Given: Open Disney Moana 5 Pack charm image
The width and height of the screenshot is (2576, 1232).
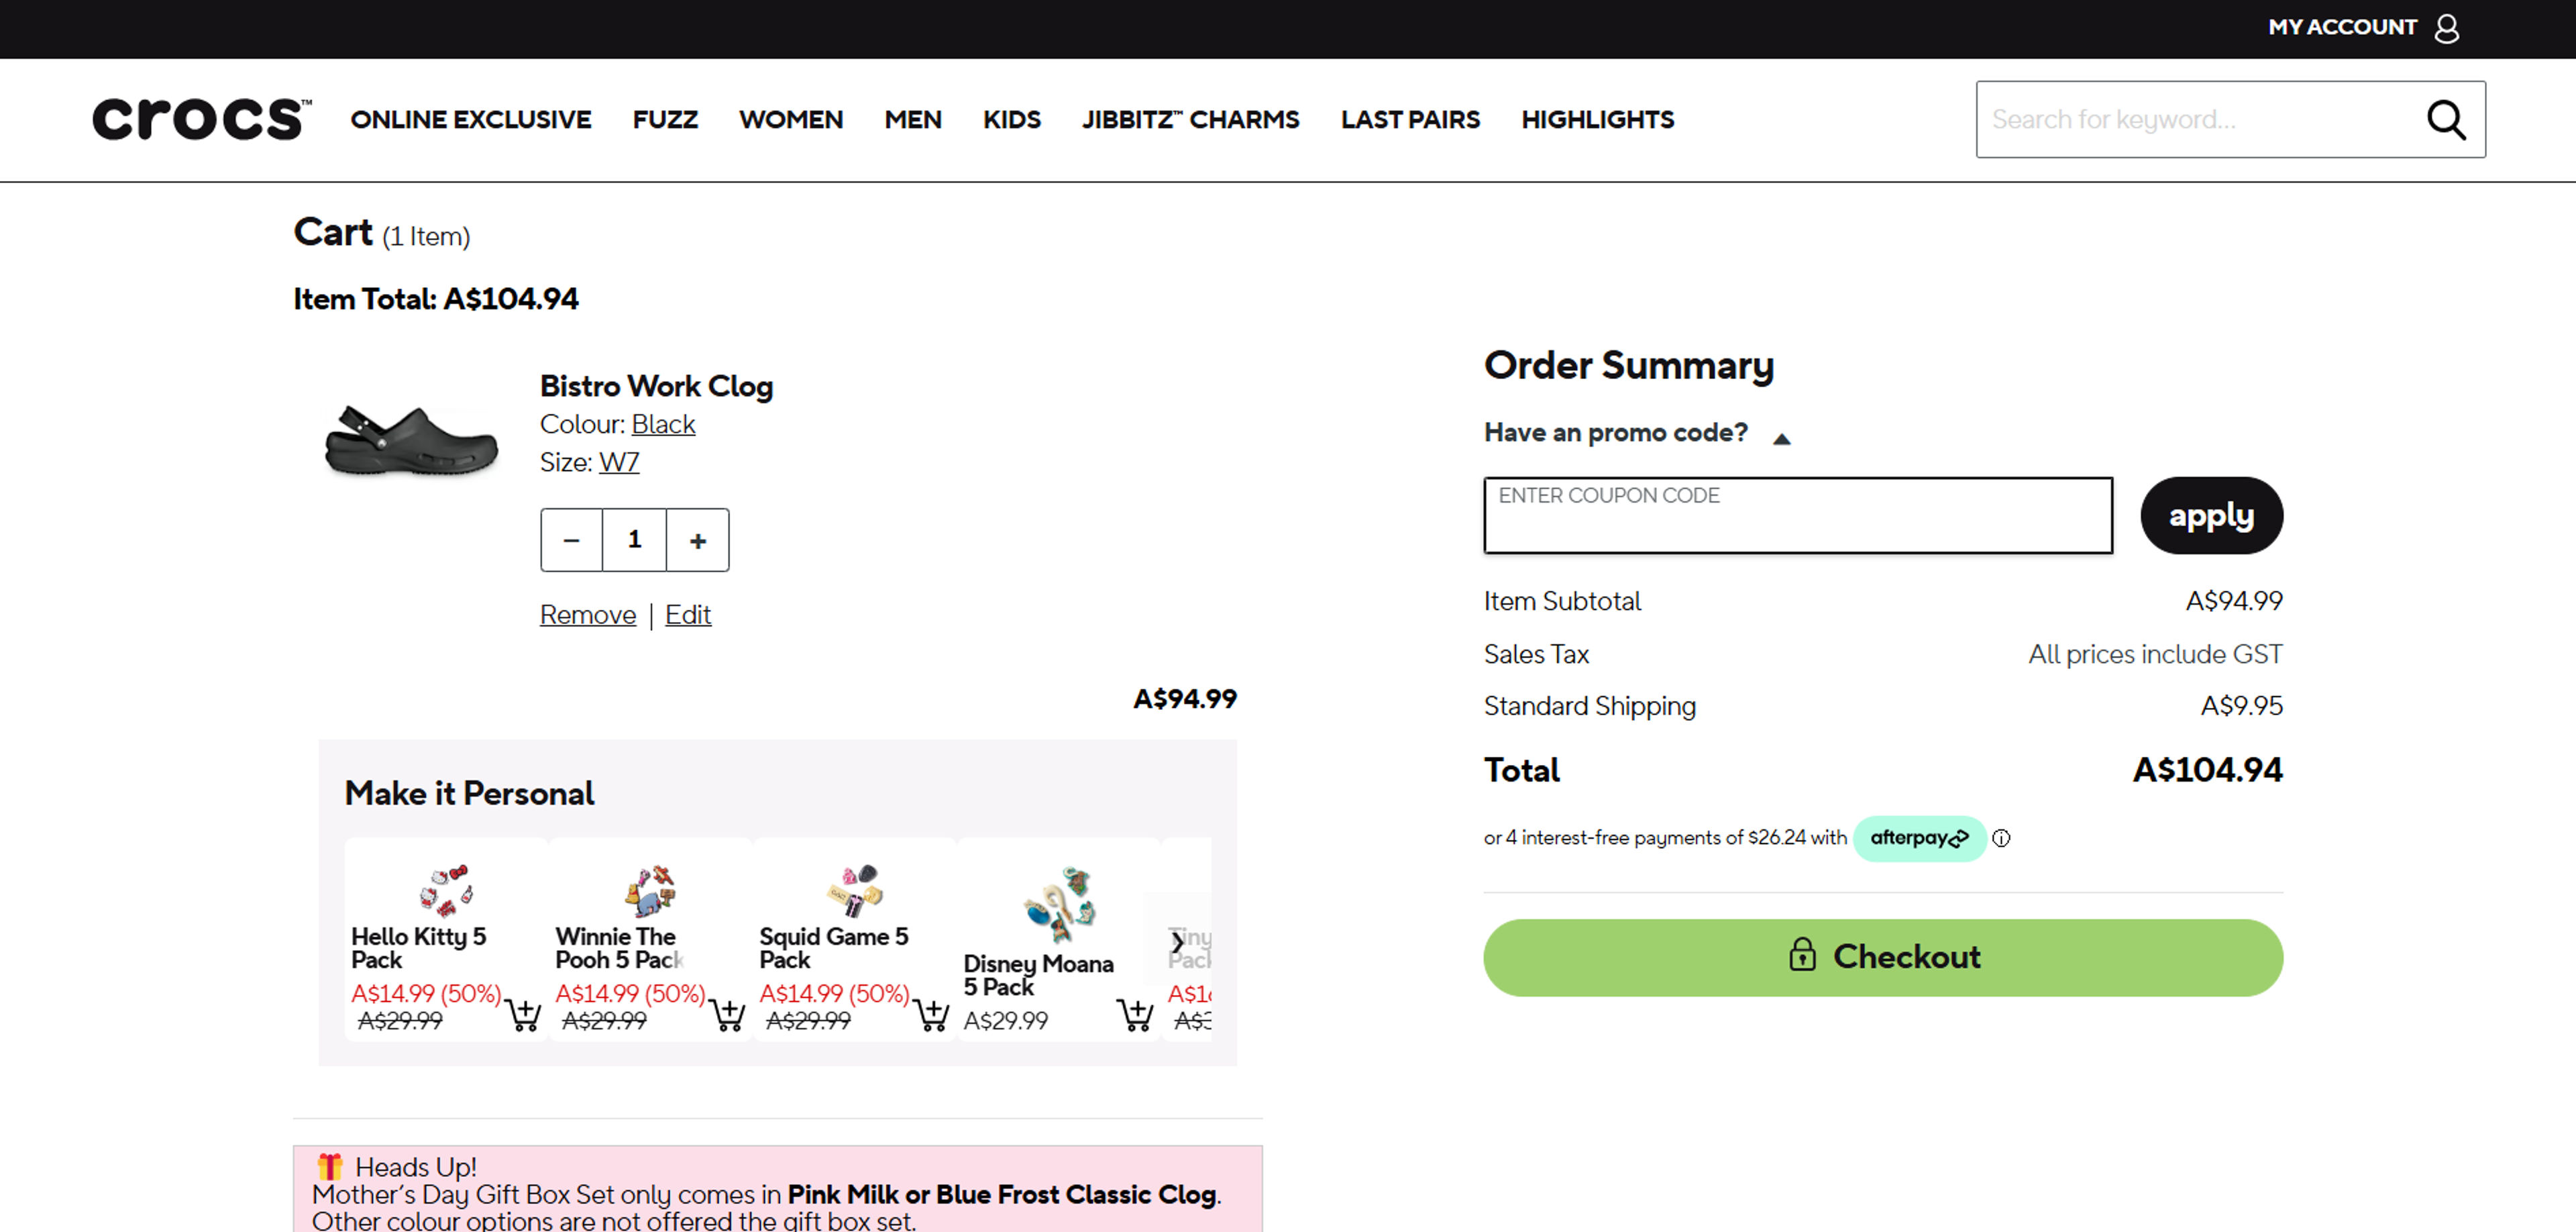Looking at the screenshot, I should click(x=1059, y=904).
